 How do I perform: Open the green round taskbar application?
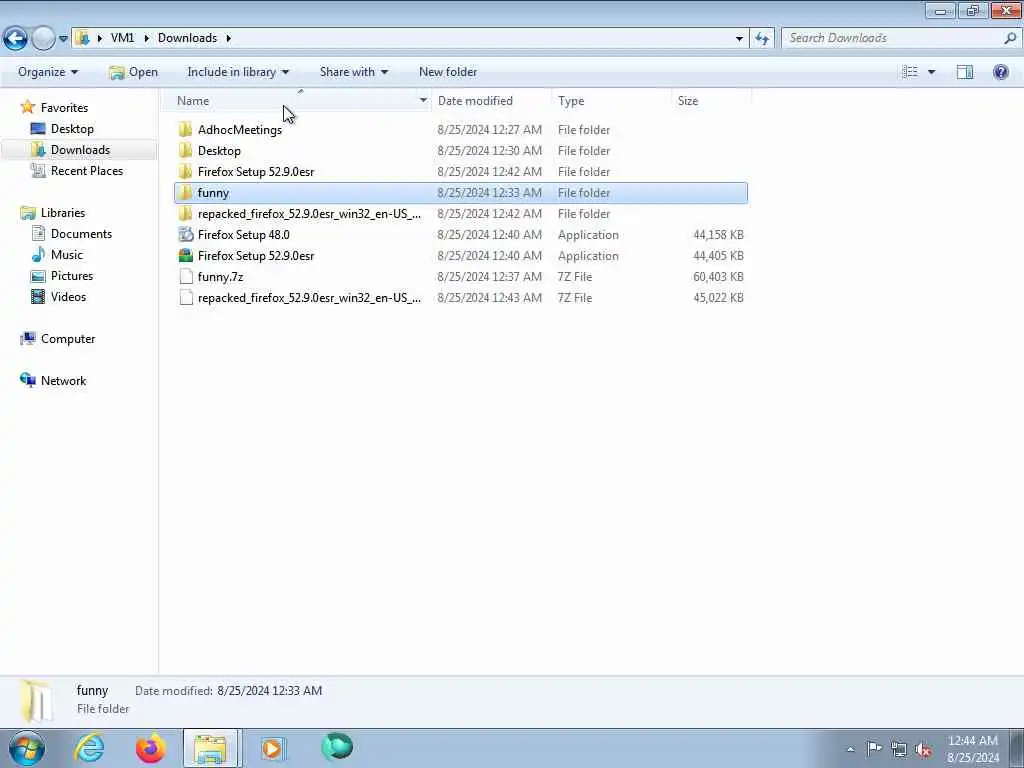337,747
